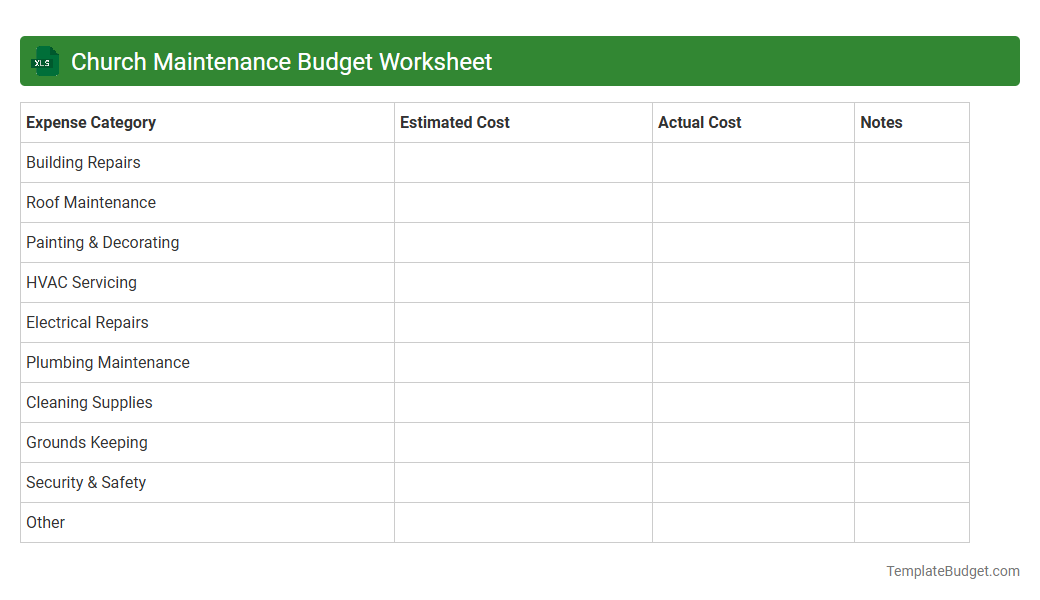Click the Notes cell for Roof Maintenance
This screenshot has height=600, width=1040.
coord(911,202)
